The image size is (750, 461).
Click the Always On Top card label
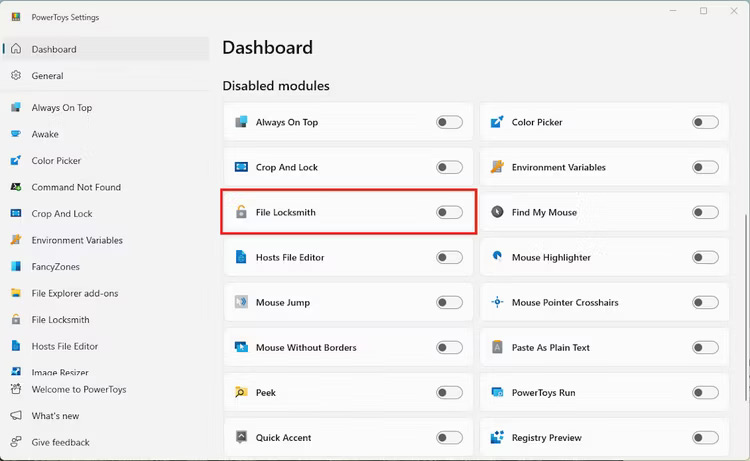(x=287, y=122)
